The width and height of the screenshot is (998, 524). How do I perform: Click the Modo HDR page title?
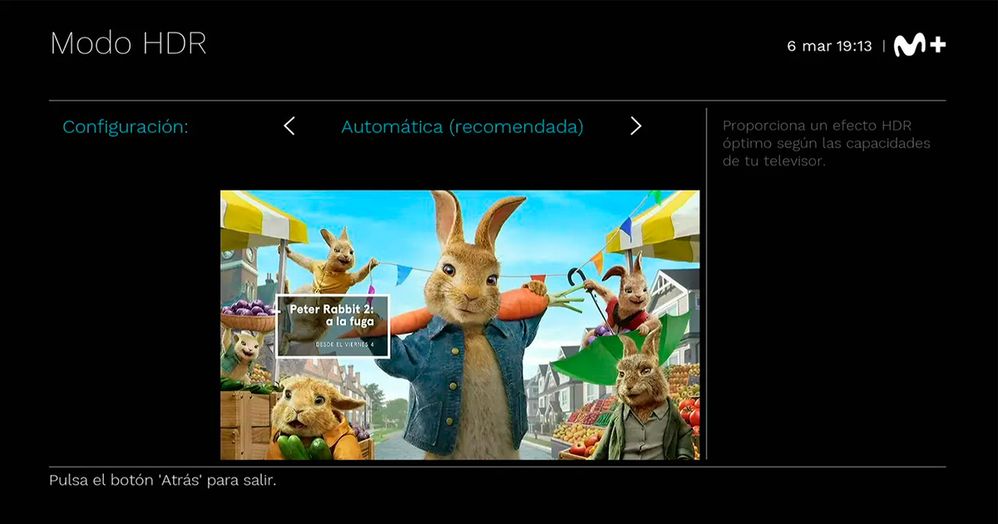129,44
